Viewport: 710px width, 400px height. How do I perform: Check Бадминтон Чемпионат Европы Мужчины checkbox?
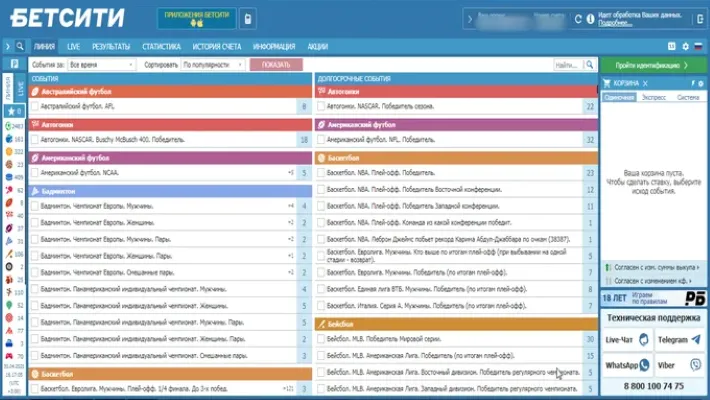point(35,206)
